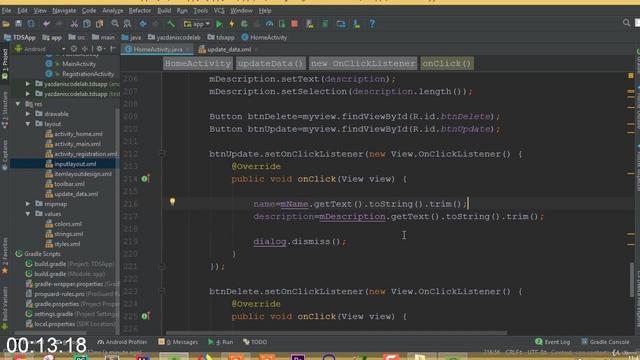Switch to update_data.xml editor tab
Viewport: 640px width, 360px height.
(229, 49)
